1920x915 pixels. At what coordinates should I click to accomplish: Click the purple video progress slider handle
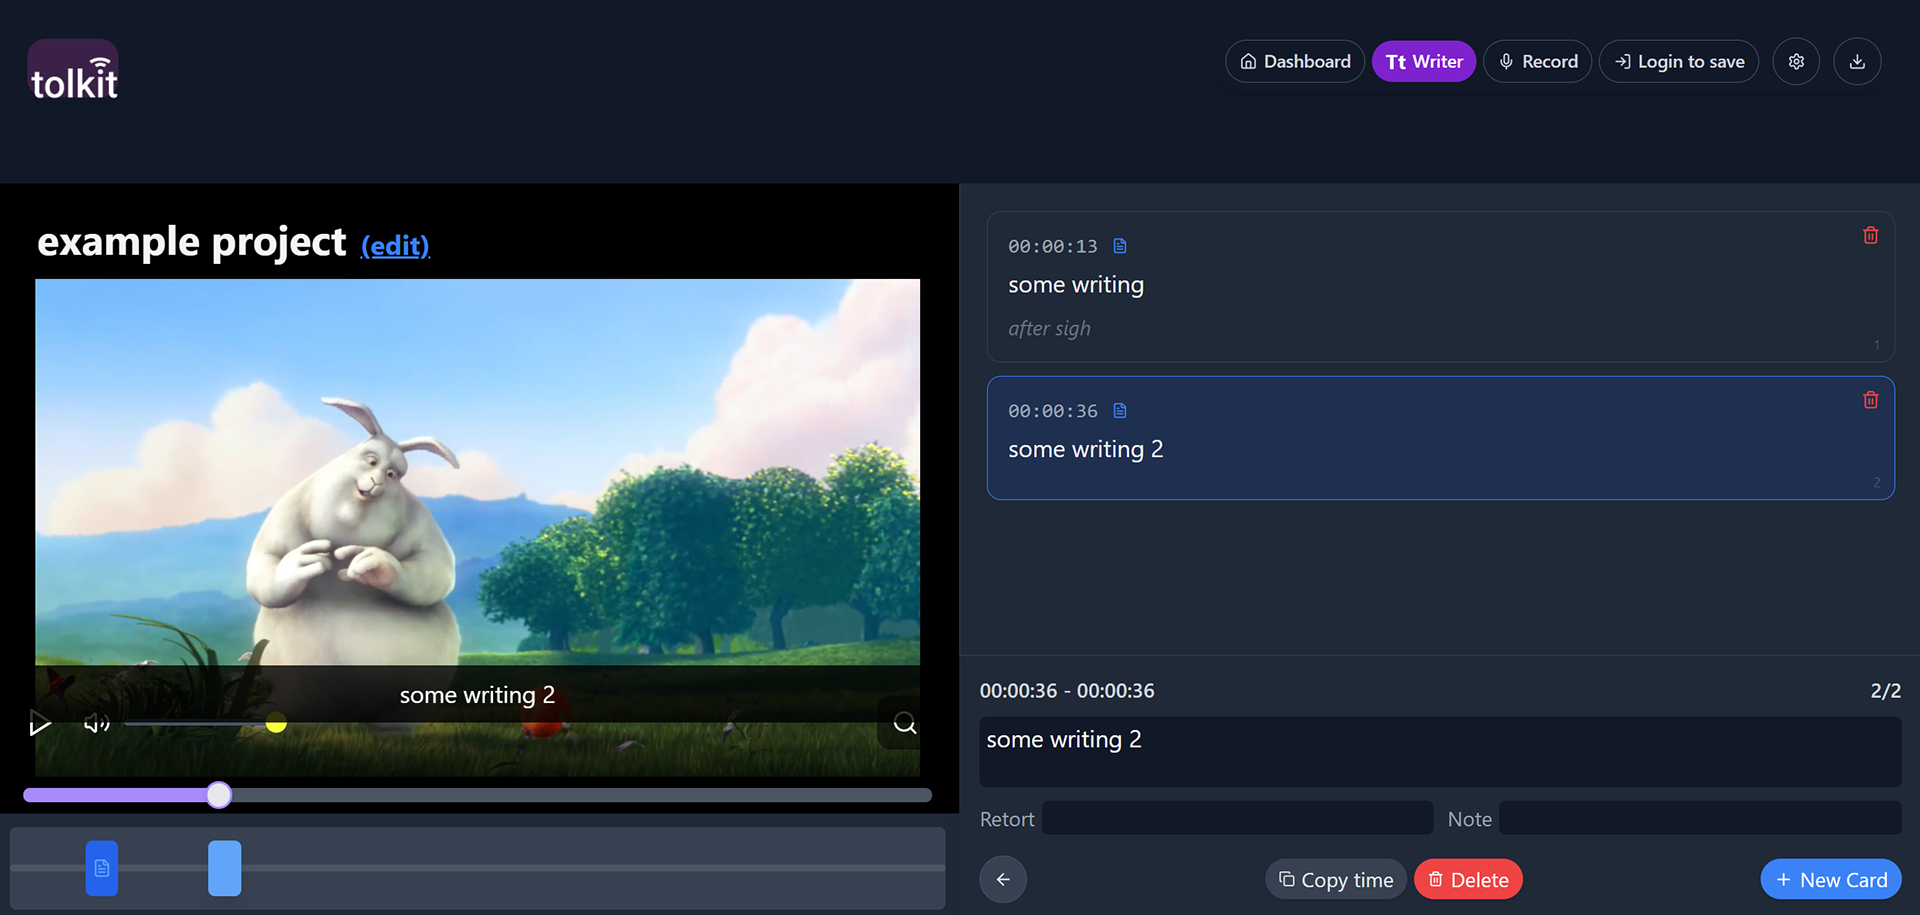pyautogui.click(x=219, y=795)
